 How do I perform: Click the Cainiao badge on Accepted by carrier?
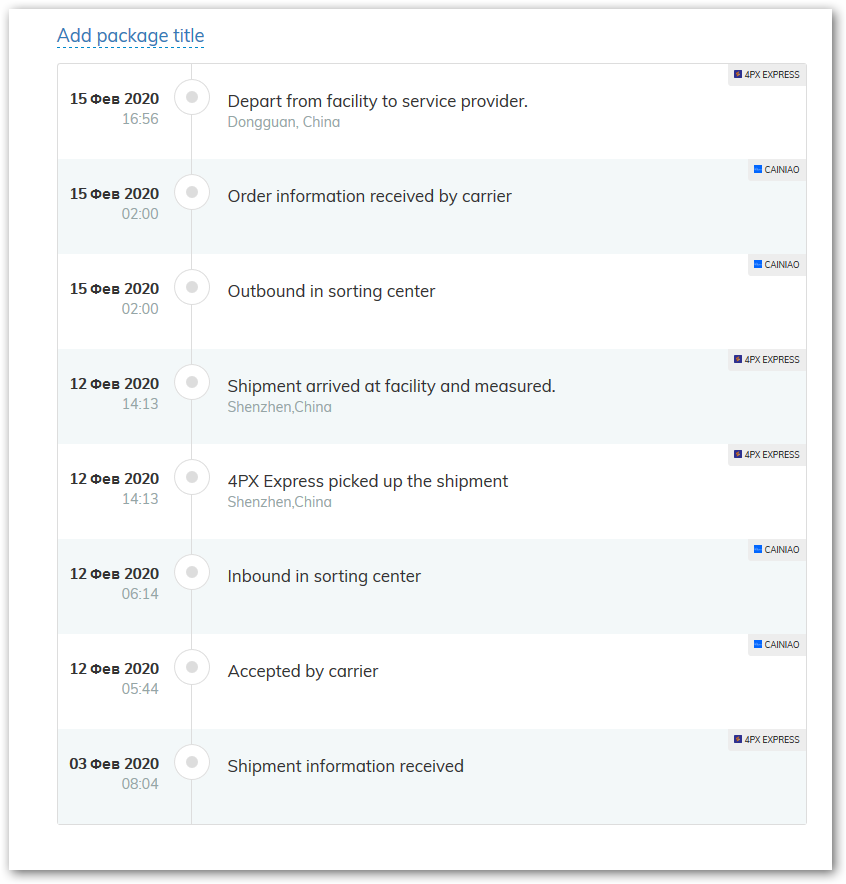[777, 644]
